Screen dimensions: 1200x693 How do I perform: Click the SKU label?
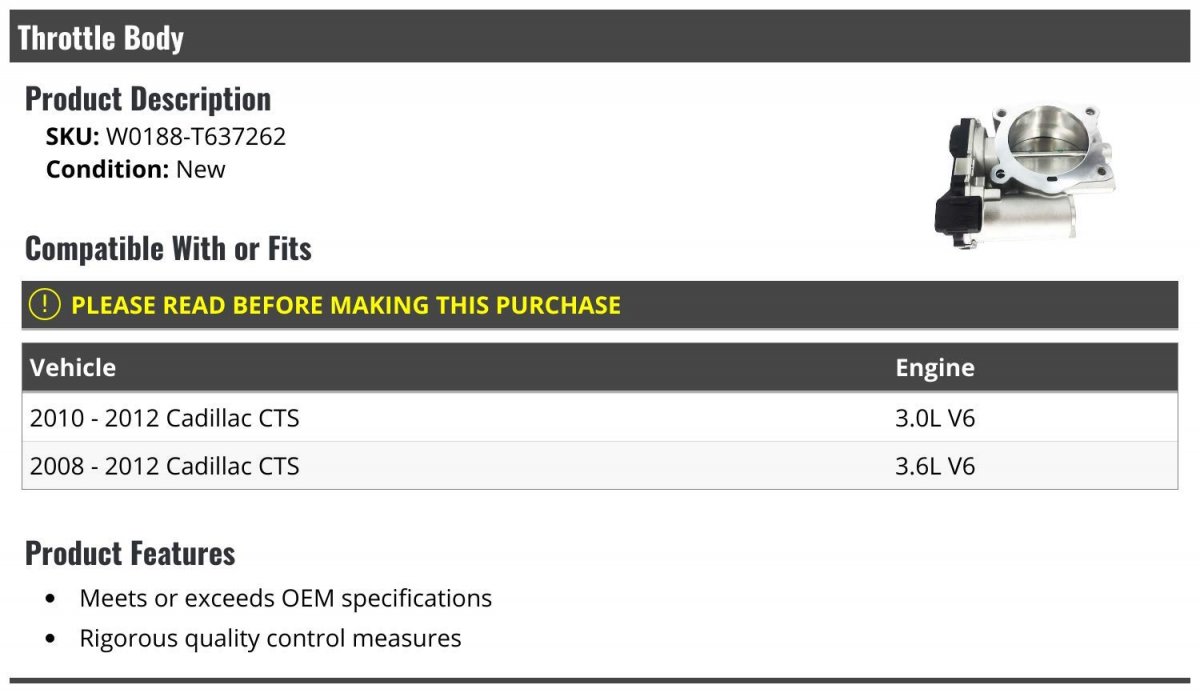pos(72,137)
